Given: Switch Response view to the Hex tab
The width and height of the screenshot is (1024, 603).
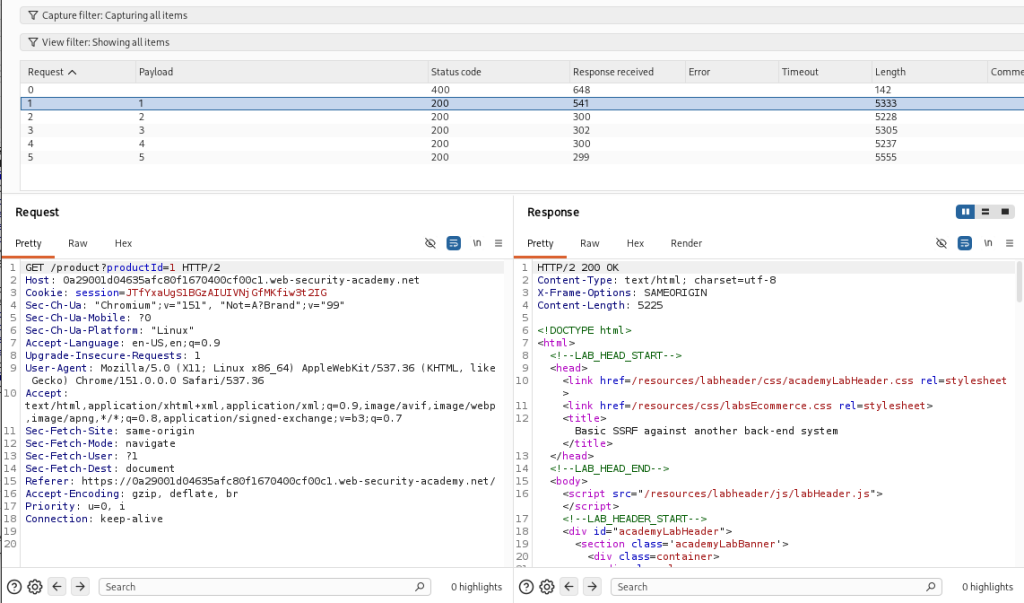Looking at the screenshot, I should pyautogui.click(x=635, y=243).
